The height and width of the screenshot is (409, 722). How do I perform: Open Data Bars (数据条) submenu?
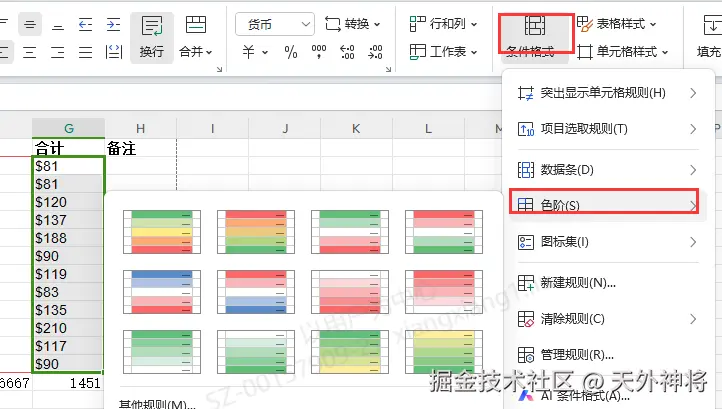[x=608, y=170]
